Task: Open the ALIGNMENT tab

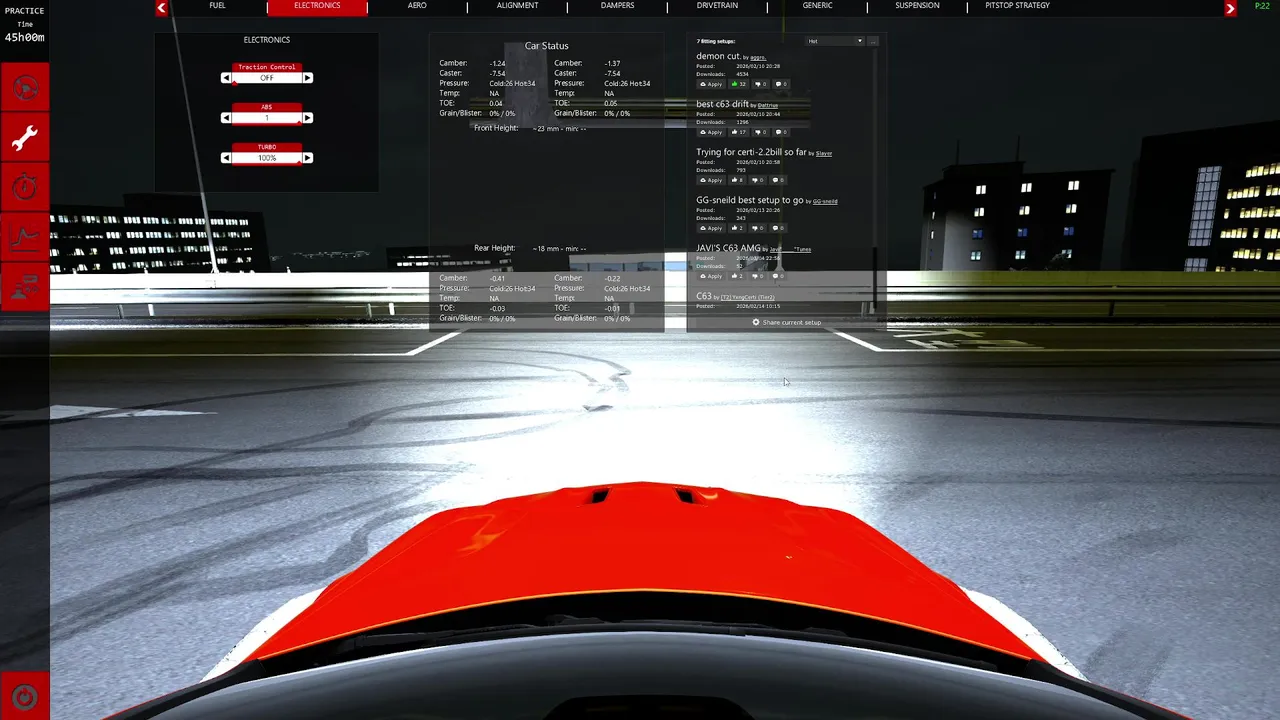Action: point(517,6)
